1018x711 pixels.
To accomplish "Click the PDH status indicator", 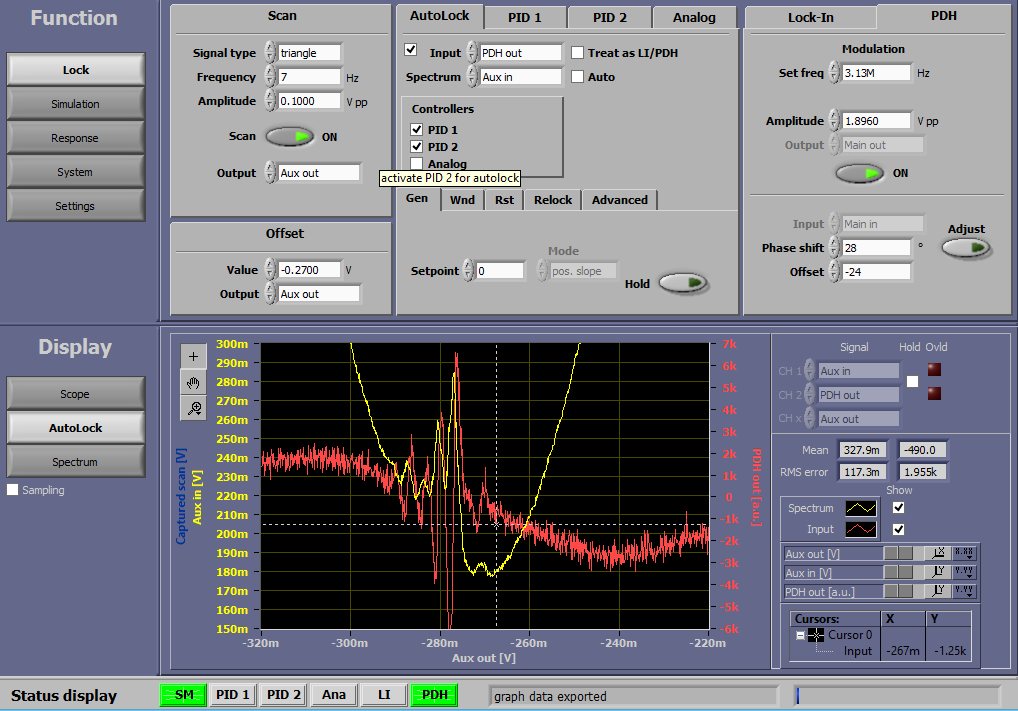I will pos(434,695).
